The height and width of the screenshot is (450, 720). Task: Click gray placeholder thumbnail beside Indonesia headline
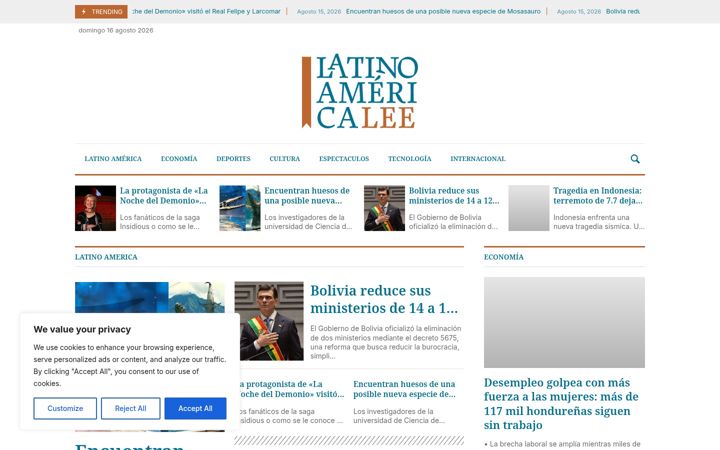pyautogui.click(x=529, y=208)
